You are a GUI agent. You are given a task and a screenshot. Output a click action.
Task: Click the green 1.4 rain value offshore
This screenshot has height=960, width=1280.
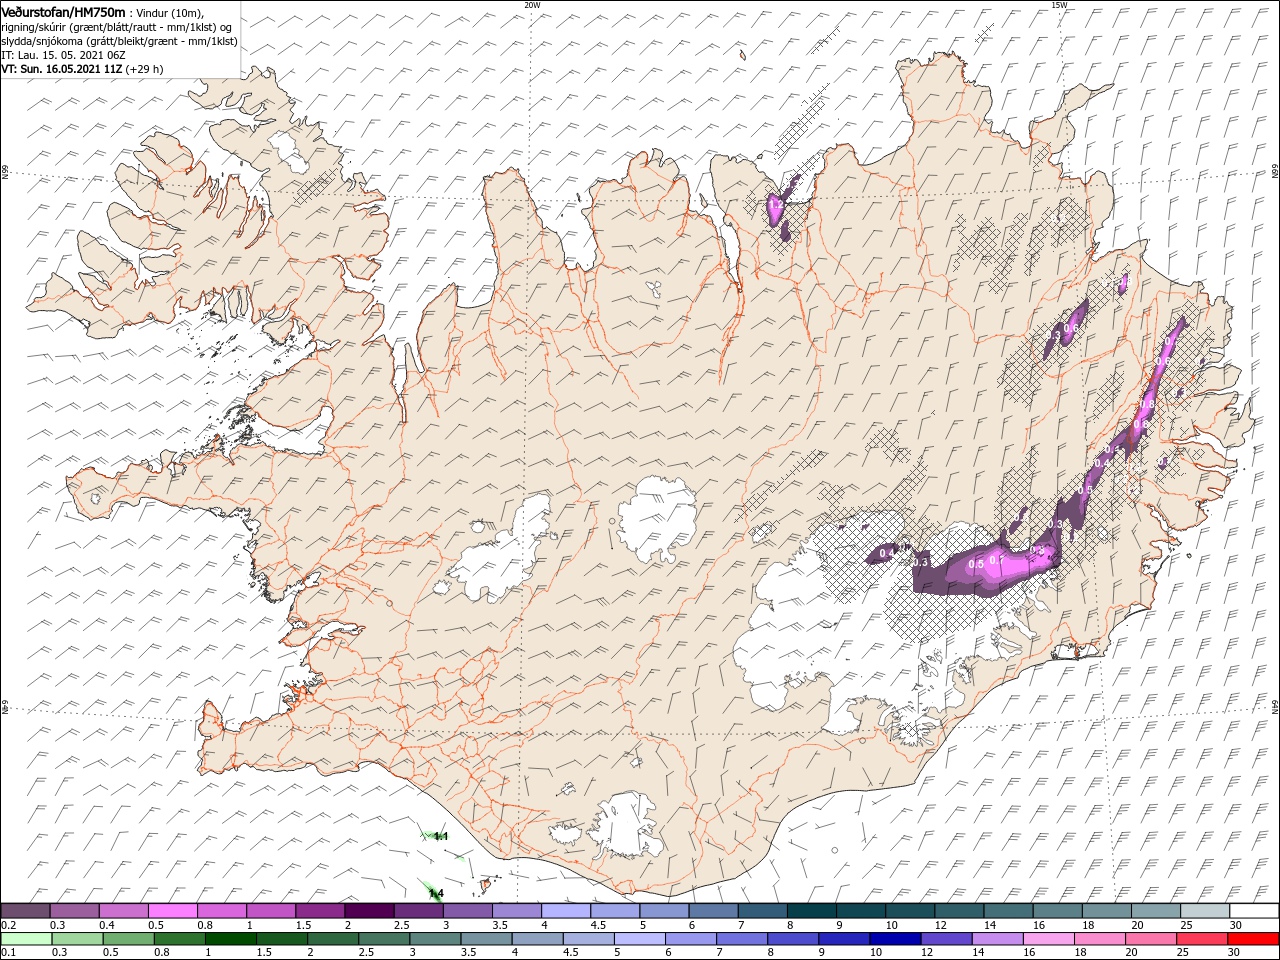click(435, 893)
